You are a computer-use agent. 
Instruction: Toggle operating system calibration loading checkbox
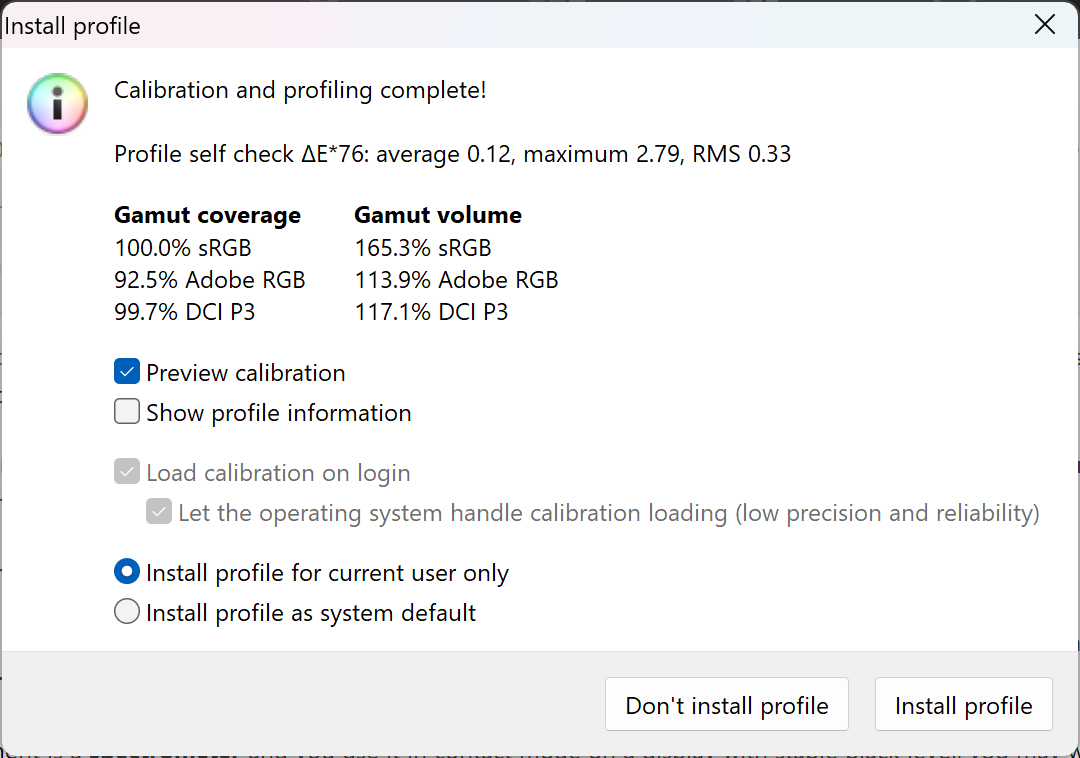[159, 513]
